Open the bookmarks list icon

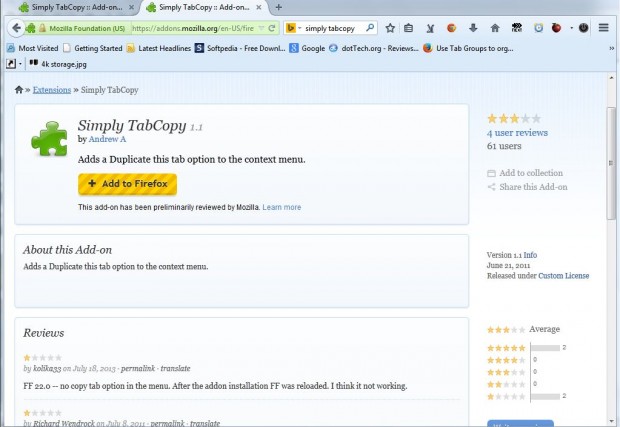click(408, 28)
